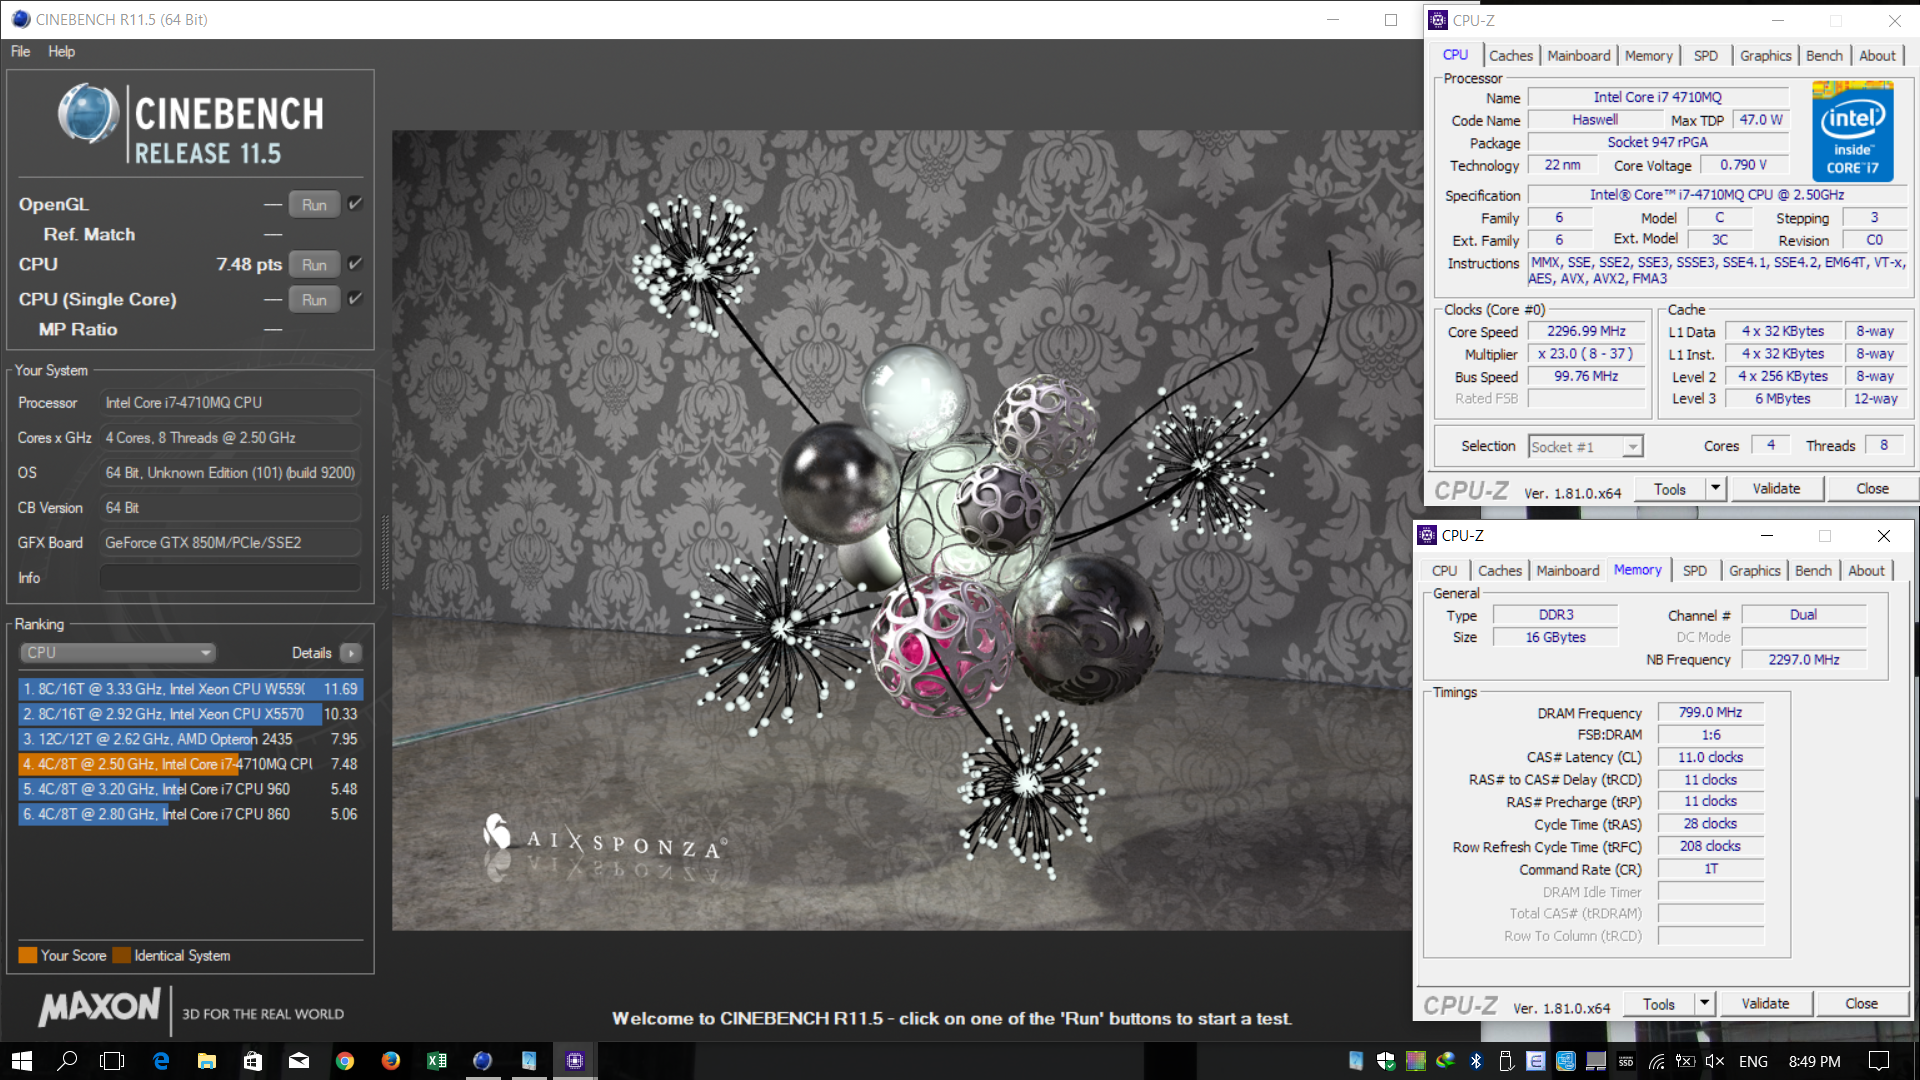Click the Bluetooth tray icon

pos(1476,1061)
